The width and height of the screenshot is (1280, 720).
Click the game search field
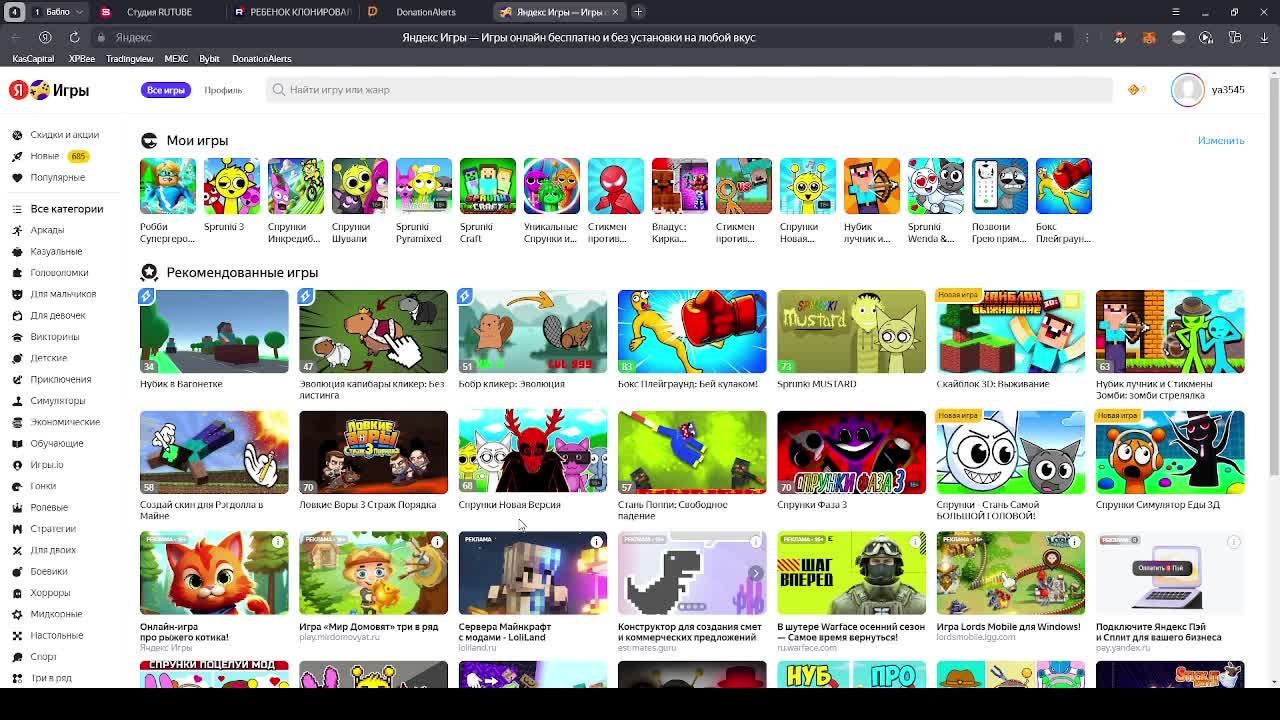coord(690,90)
